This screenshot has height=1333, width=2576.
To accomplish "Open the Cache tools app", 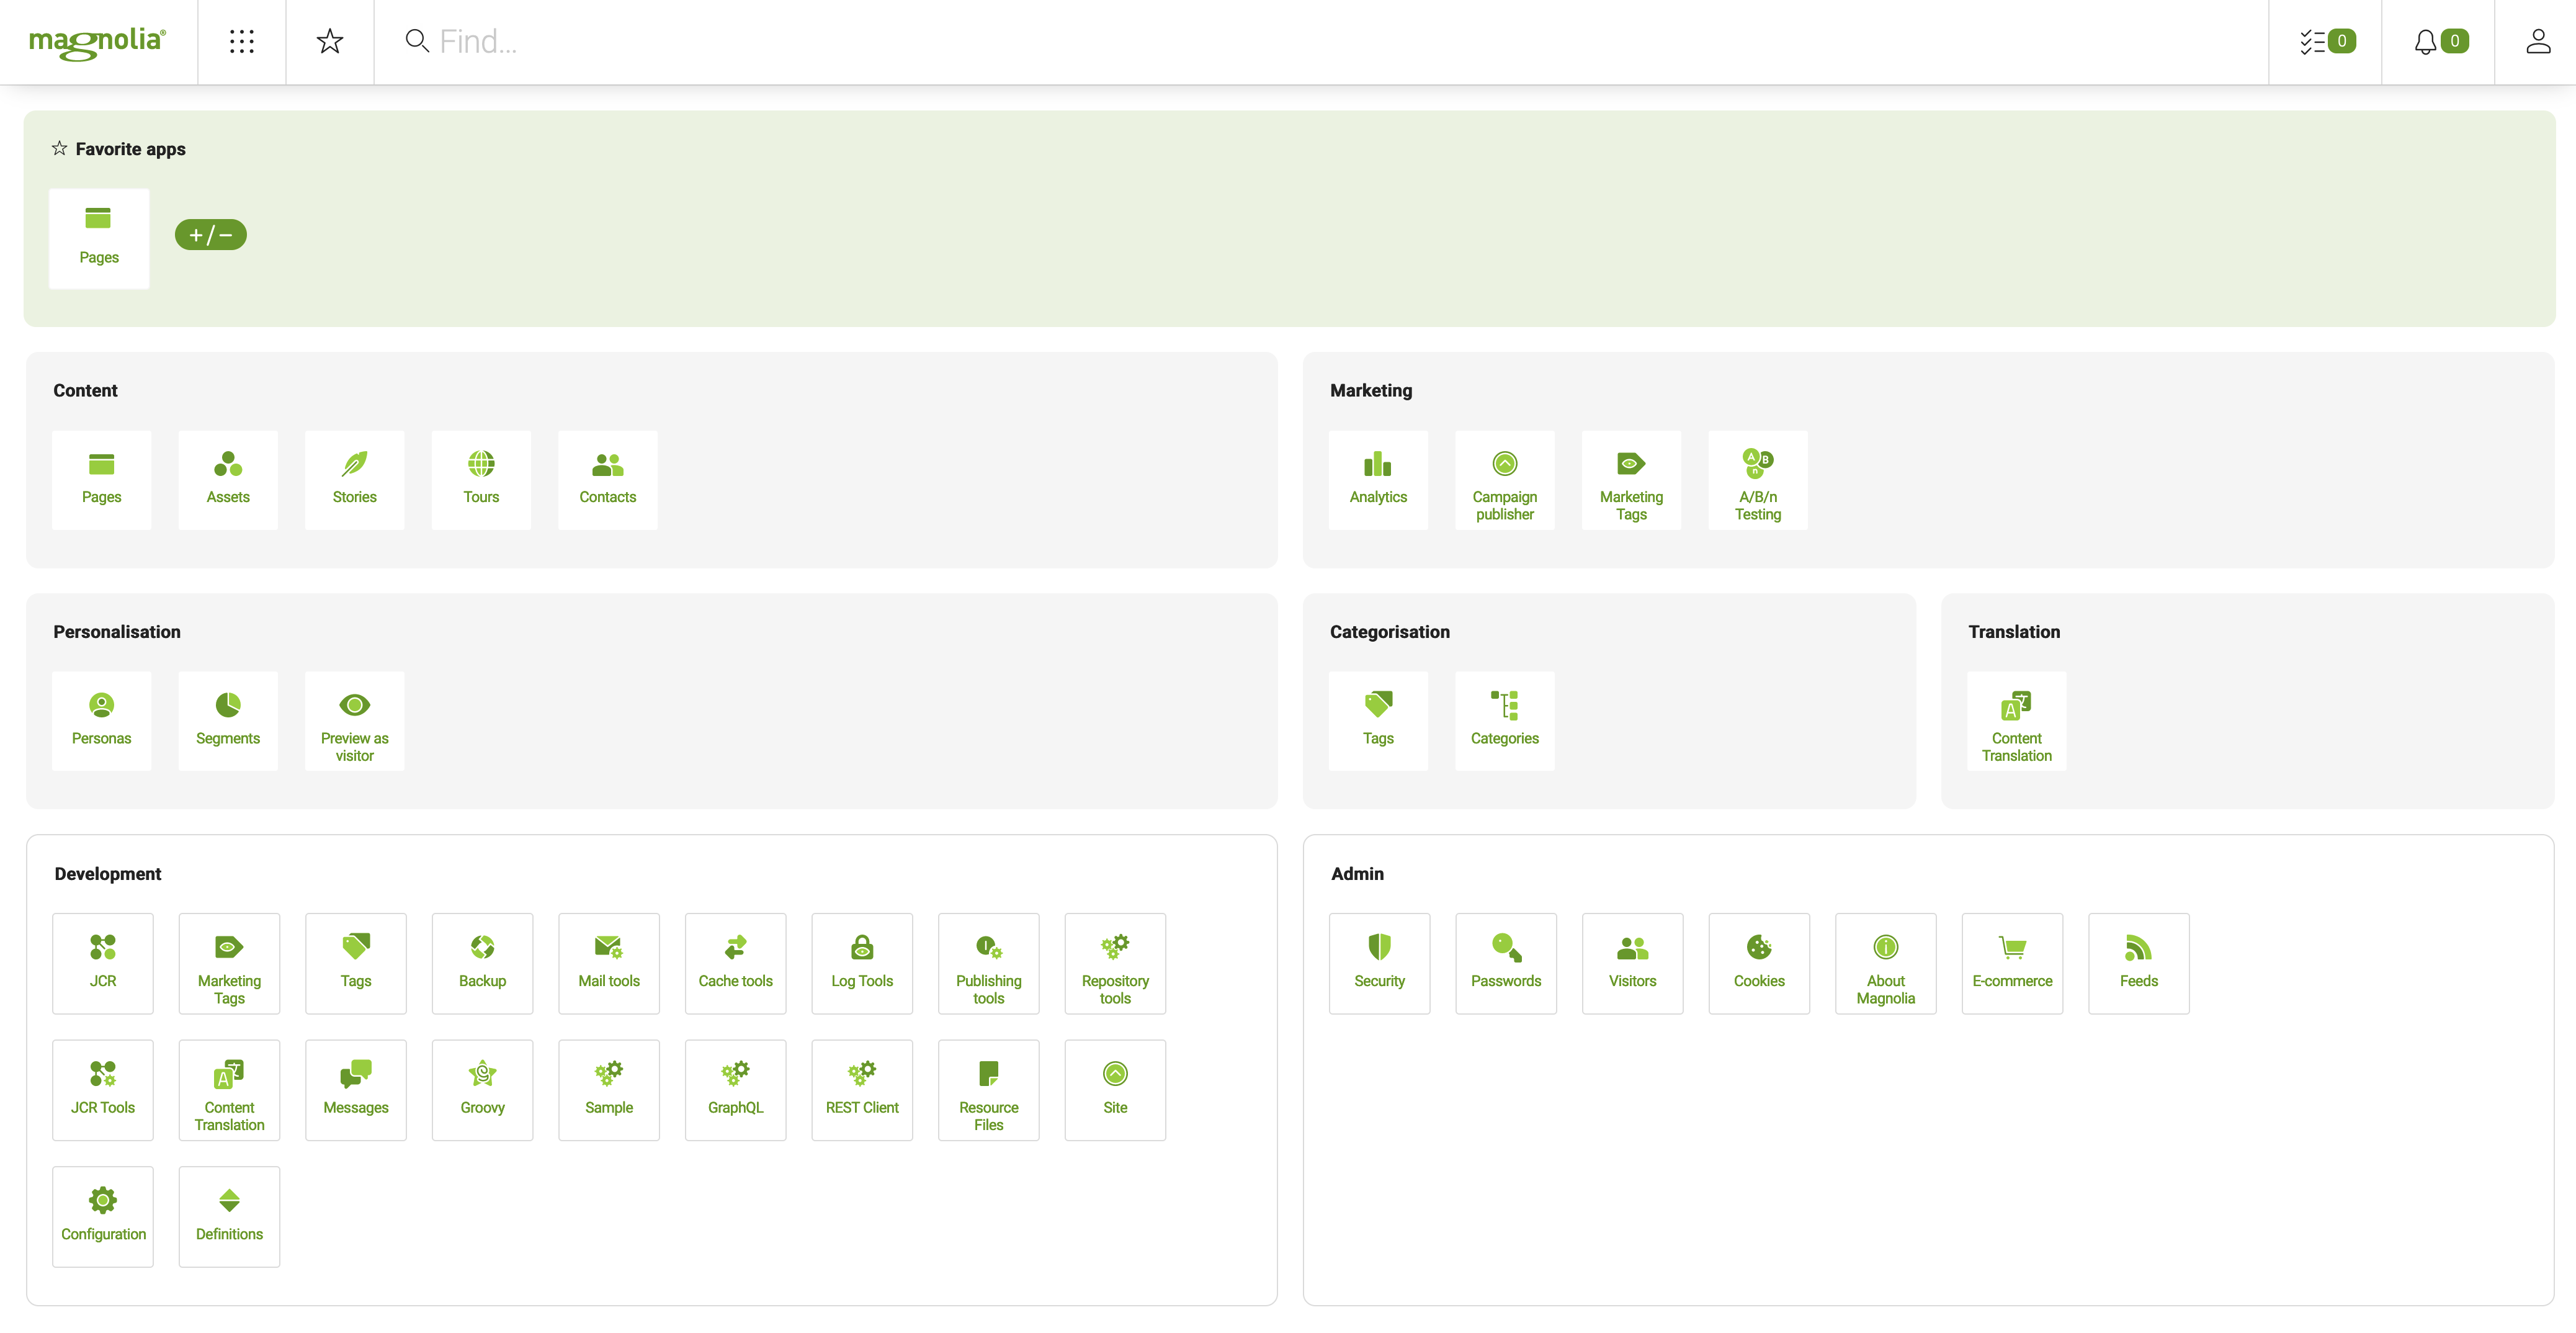I will 736,964.
